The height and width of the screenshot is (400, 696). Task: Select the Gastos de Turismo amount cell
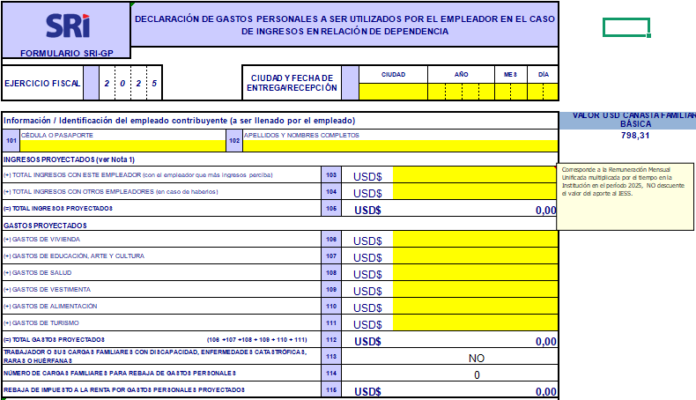coord(475,323)
